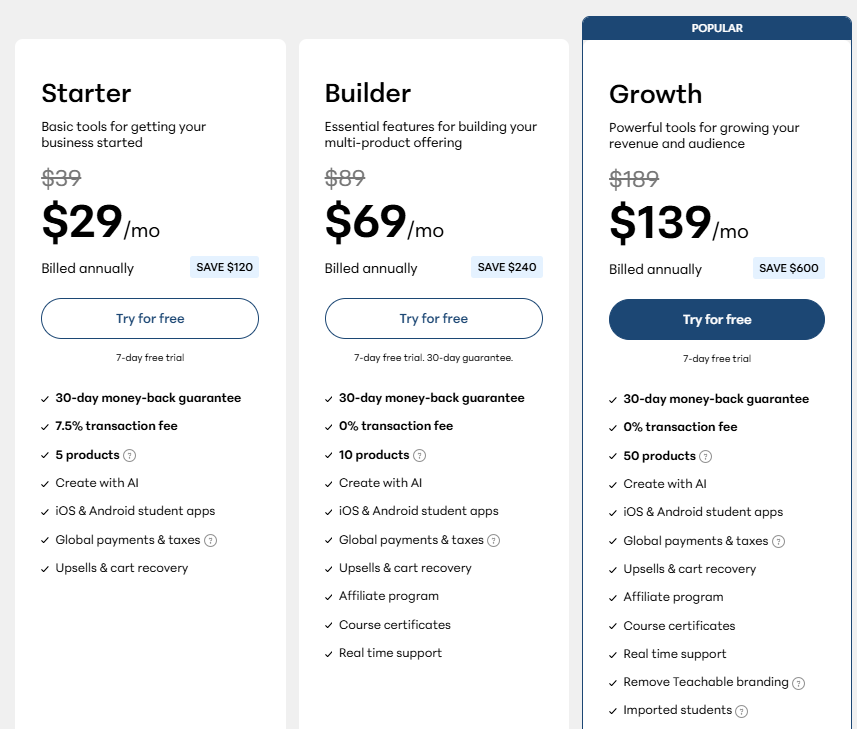The height and width of the screenshot is (729, 857).
Task: Click the tooltip icon next to Remove Teachable branding
Action: (x=798, y=682)
